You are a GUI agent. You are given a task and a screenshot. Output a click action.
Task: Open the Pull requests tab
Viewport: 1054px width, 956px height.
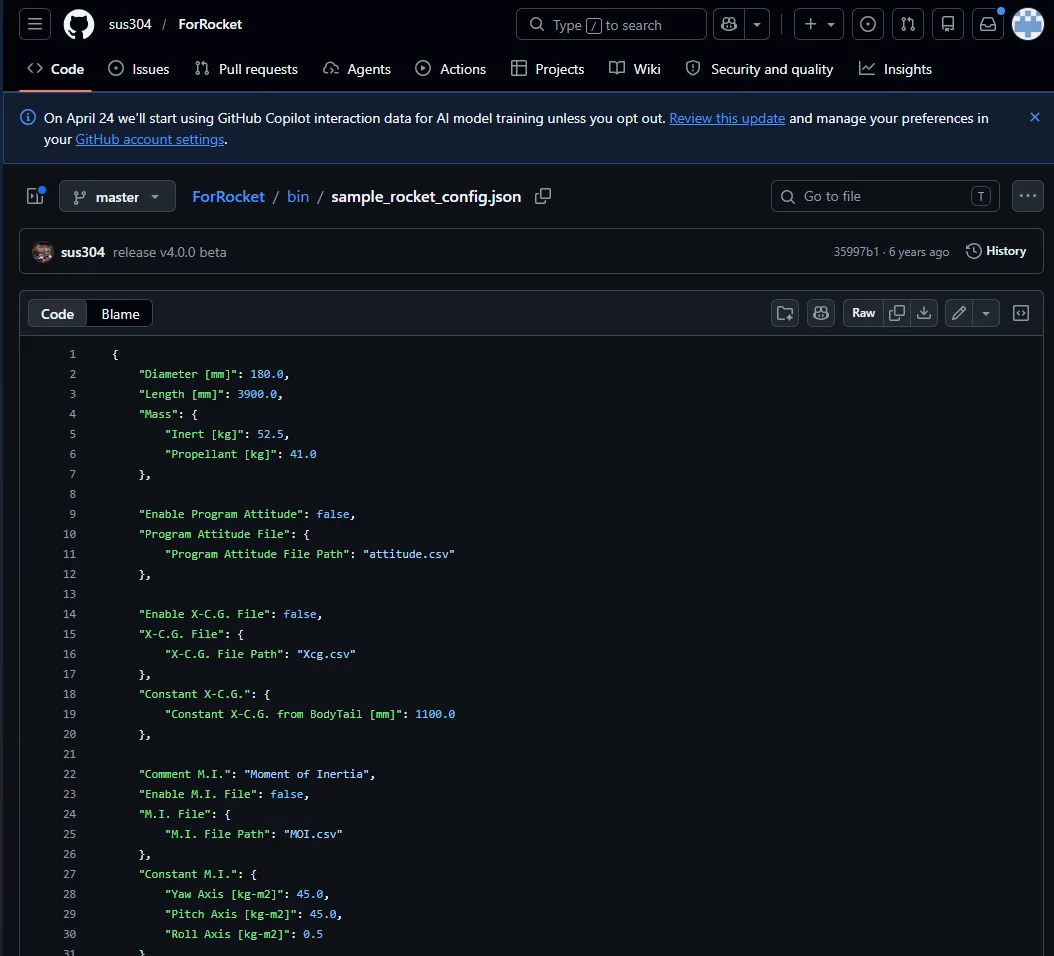pos(246,69)
